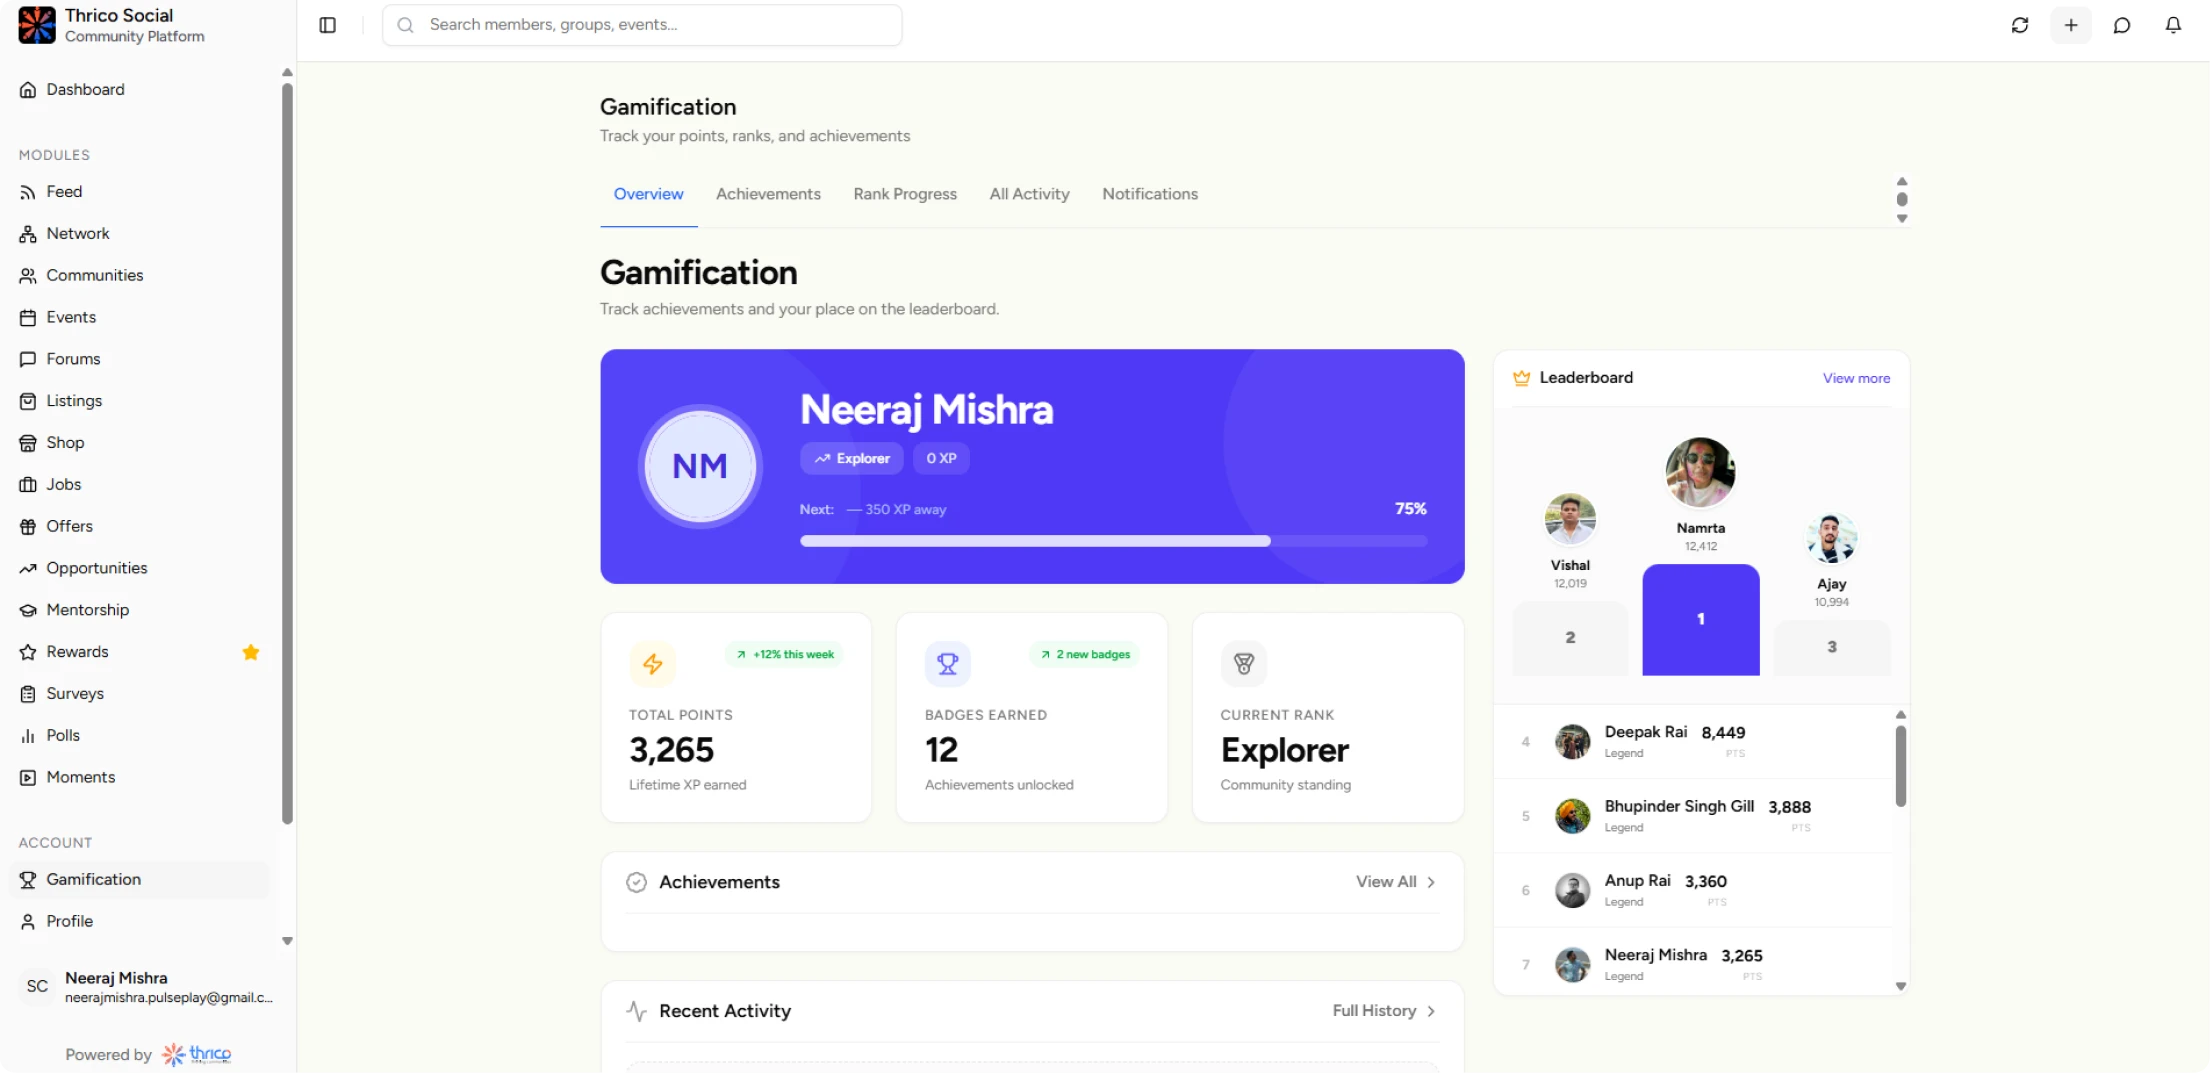Toggle the sidebar collapse icon

pyautogui.click(x=327, y=25)
